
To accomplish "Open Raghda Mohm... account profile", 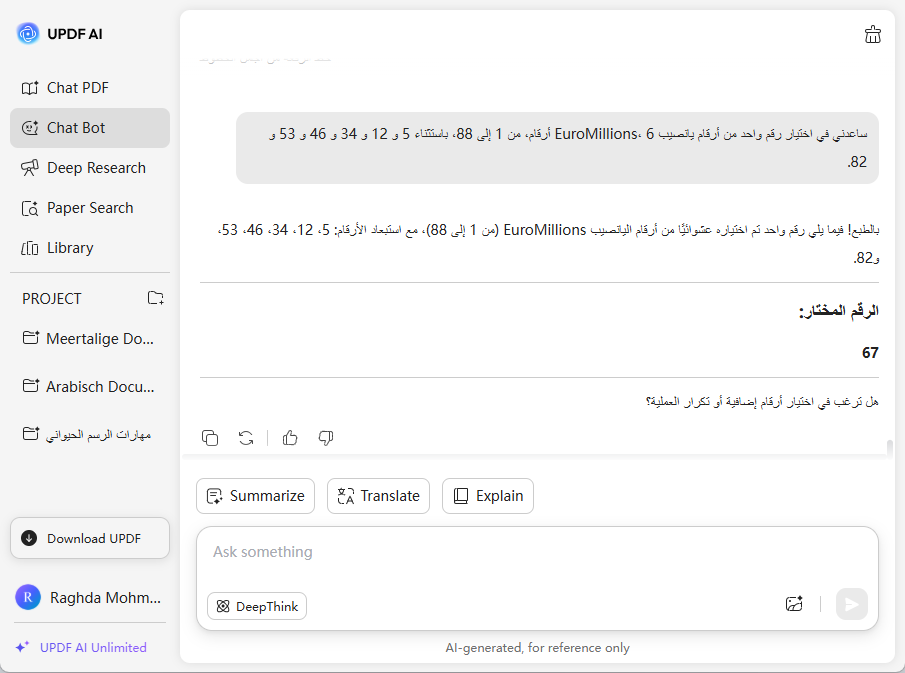I will coord(89,597).
